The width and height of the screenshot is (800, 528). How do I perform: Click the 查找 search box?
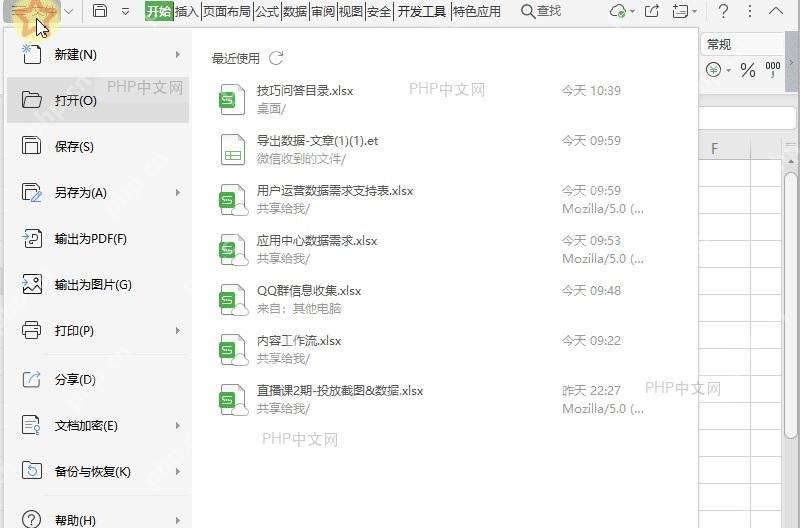[541, 11]
